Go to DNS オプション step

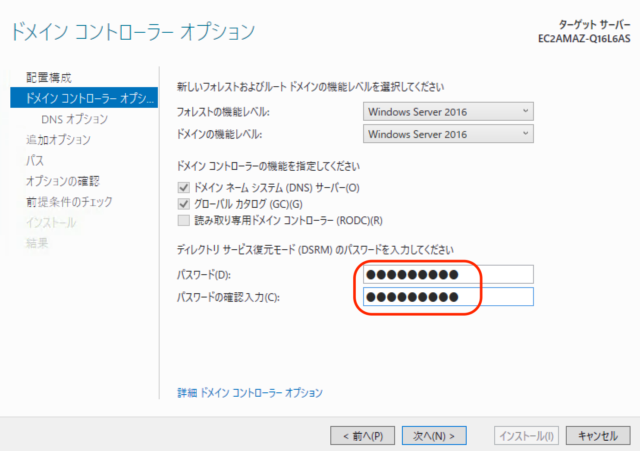pyautogui.click(x=74, y=119)
